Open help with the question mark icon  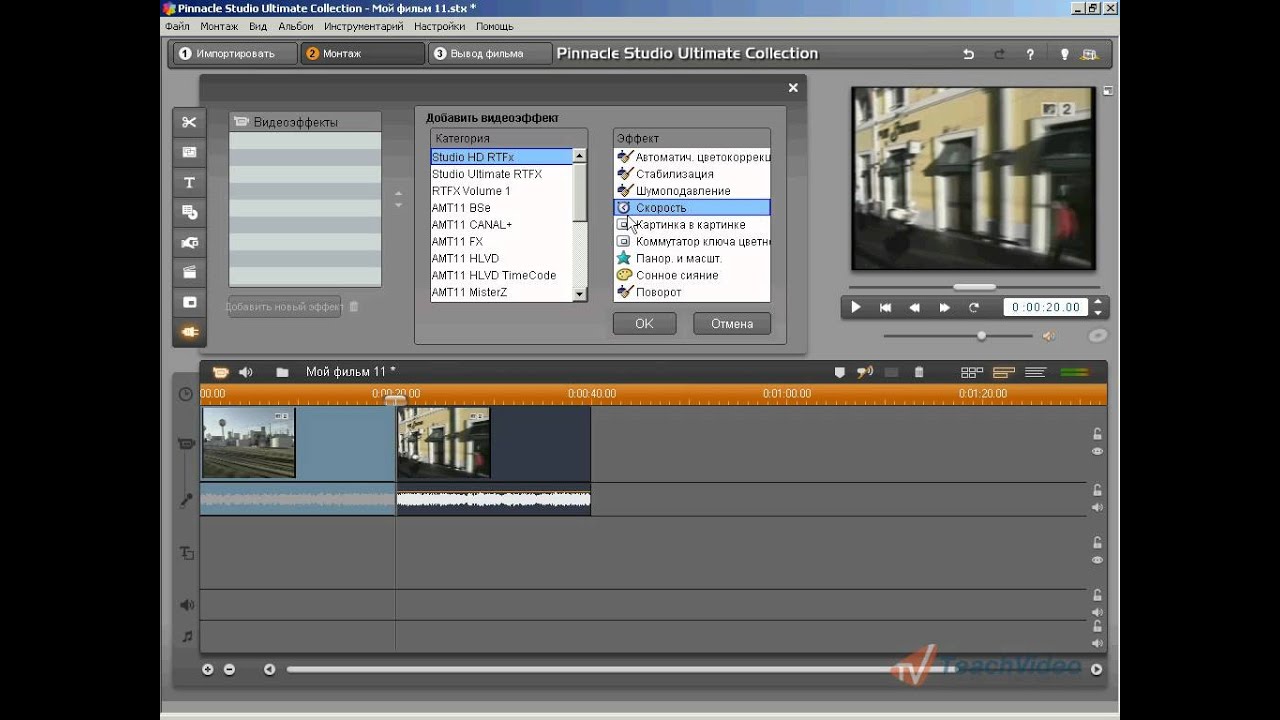pos(1030,54)
